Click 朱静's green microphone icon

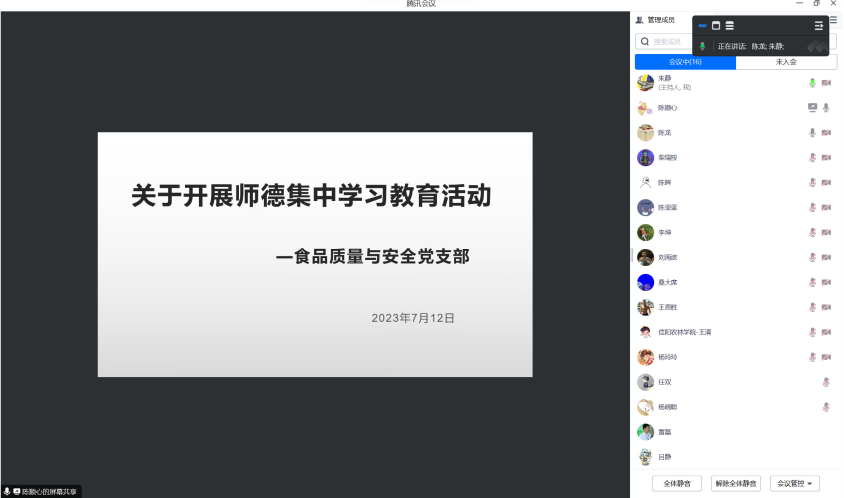click(x=812, y=82)
